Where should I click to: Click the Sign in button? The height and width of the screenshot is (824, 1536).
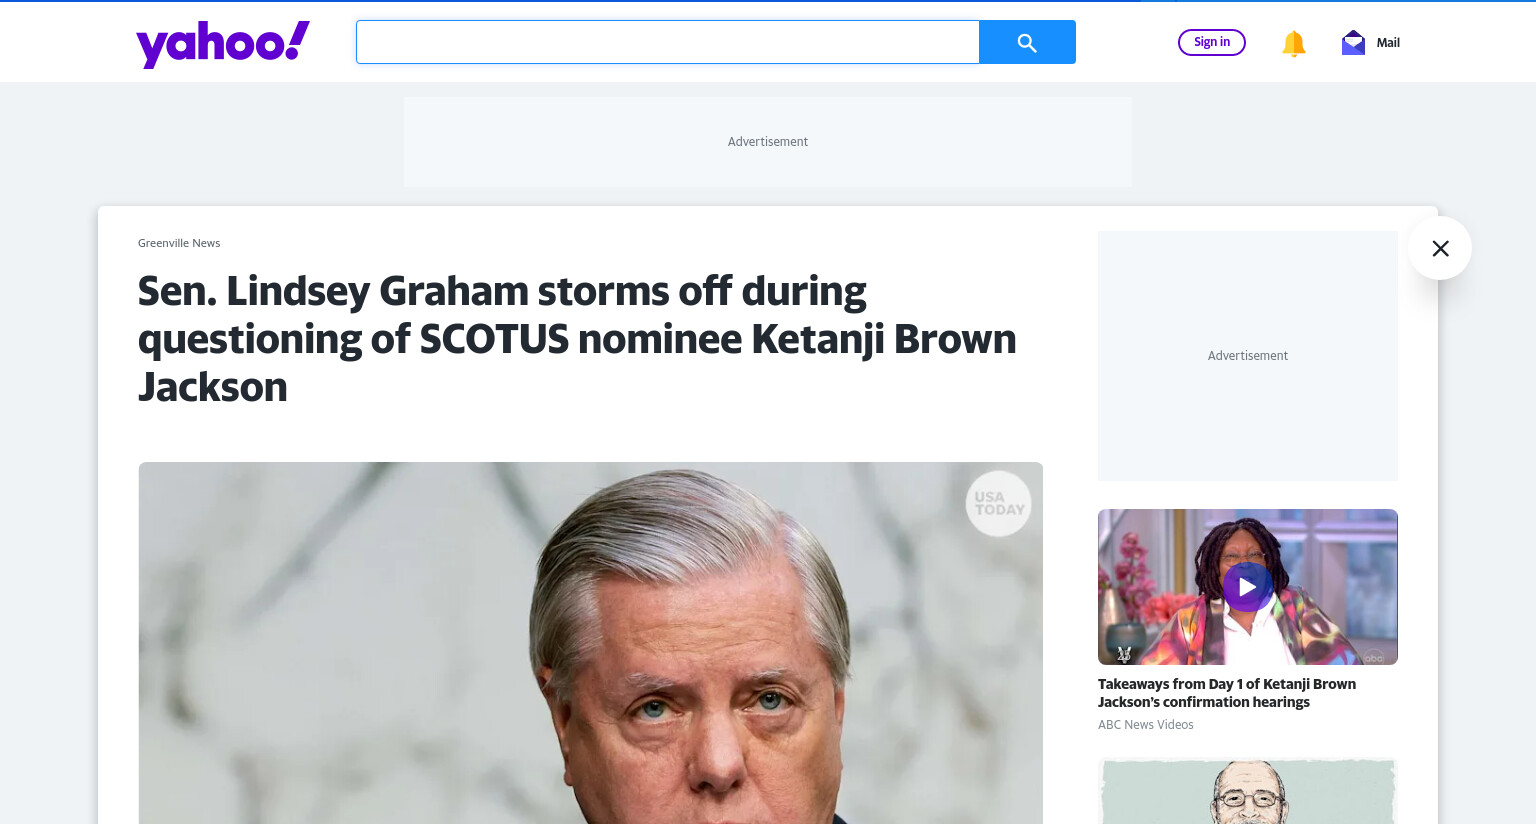[1212, 42]
